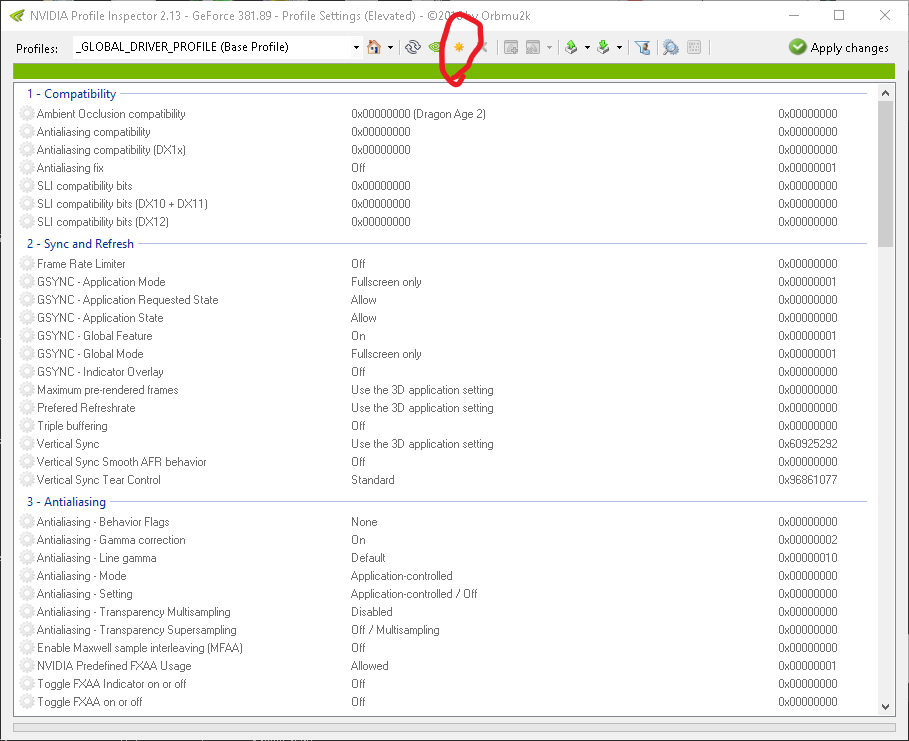Import a profile from file
Image resolution: width=909 pixels, height=741 pixels.
coord(603,47)
